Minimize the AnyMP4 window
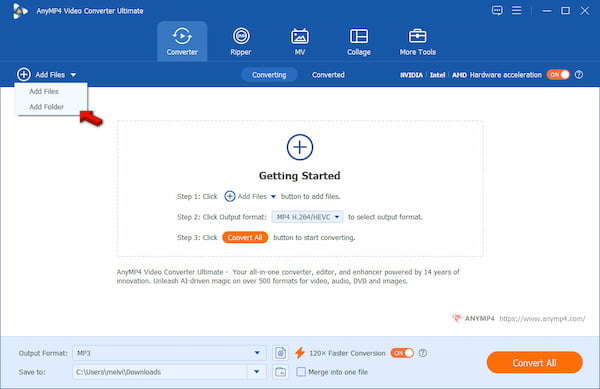This screenshot has height=389, width=600. (547, 11)
